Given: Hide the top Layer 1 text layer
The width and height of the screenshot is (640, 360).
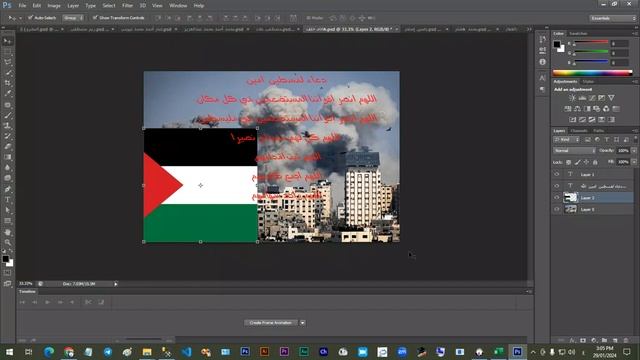Looking at the screenshot, I should point(557,174).
